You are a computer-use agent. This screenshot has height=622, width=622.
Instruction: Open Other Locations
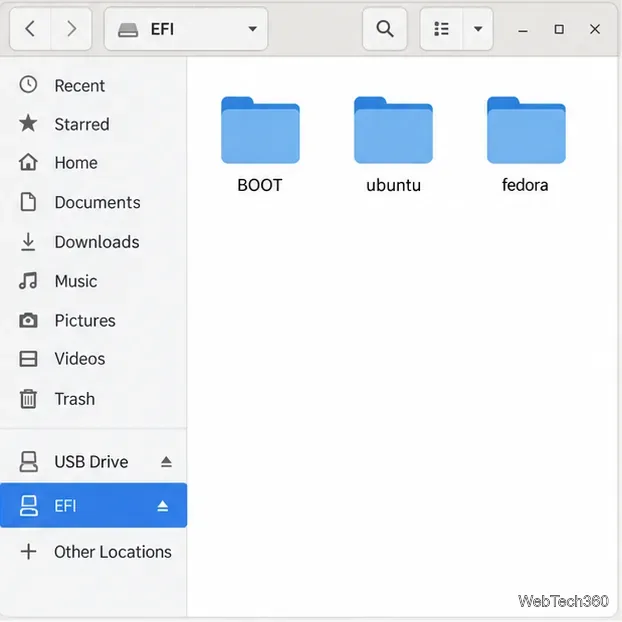[93, 552]
